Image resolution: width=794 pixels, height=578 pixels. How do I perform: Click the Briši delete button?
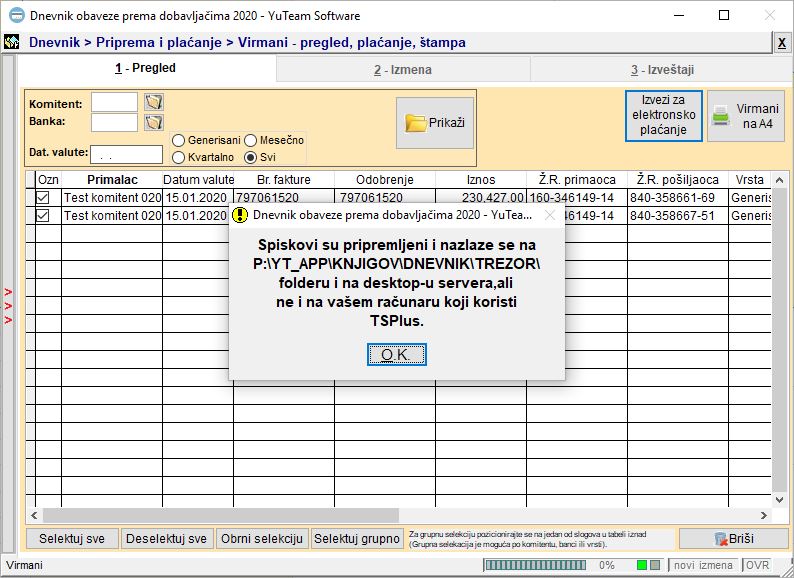pos(734,539)
